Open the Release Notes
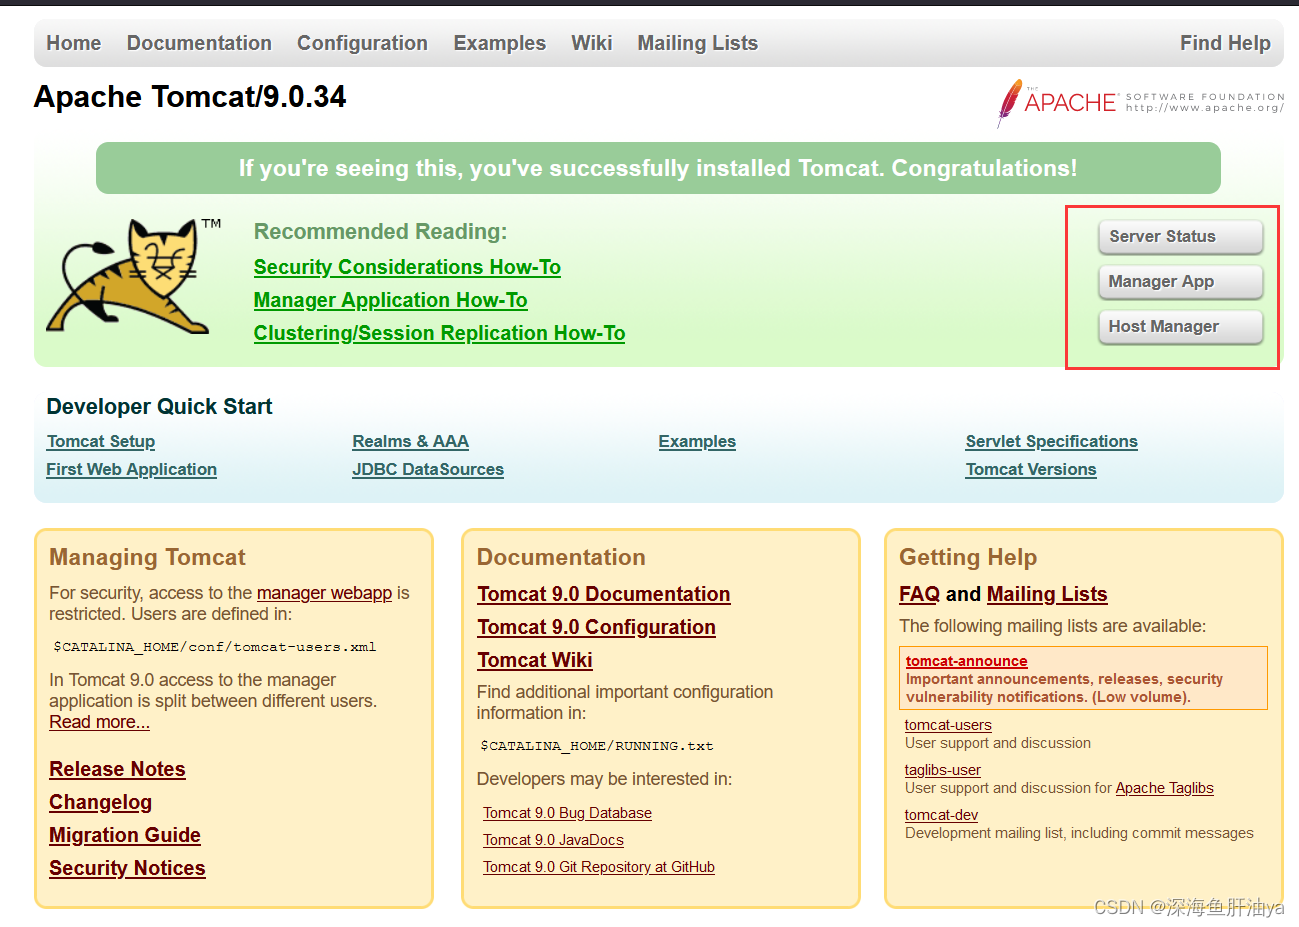1299x927 pixels. pos(117,769)
